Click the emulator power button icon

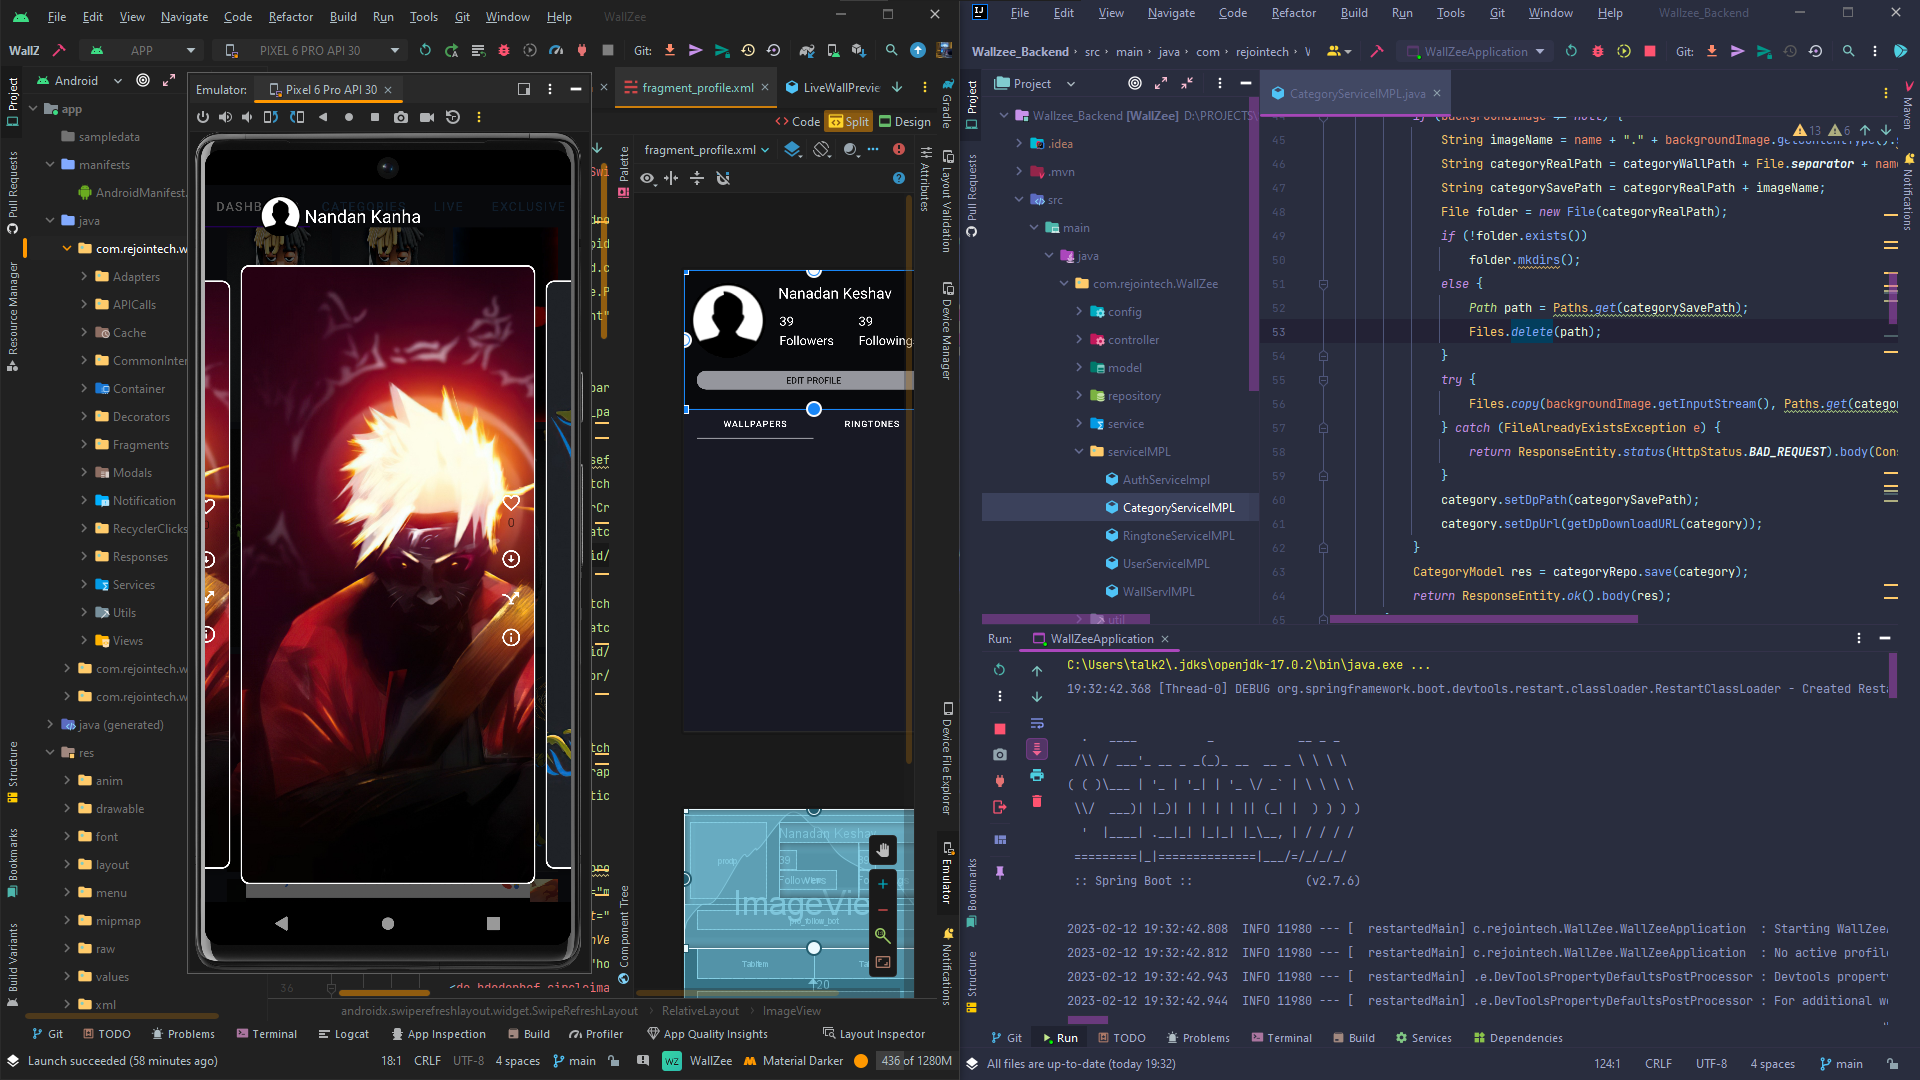[203, 117]
